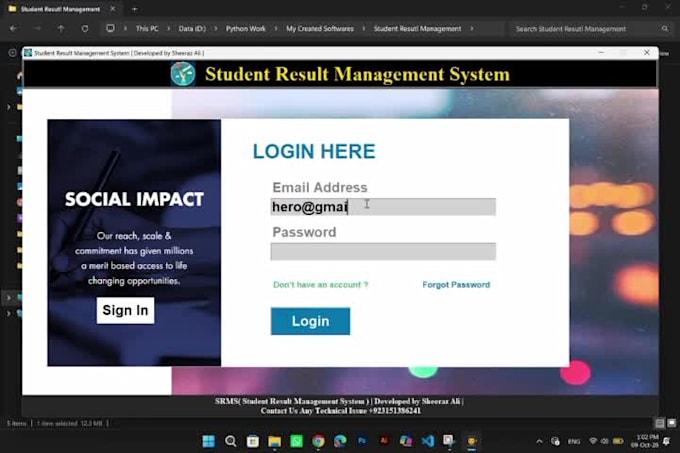Image resolution: width=680 pixels, height=453 pixels.
Task: Open Adobe Illustrator from the taskbar
Action: [x=384, y=441]
